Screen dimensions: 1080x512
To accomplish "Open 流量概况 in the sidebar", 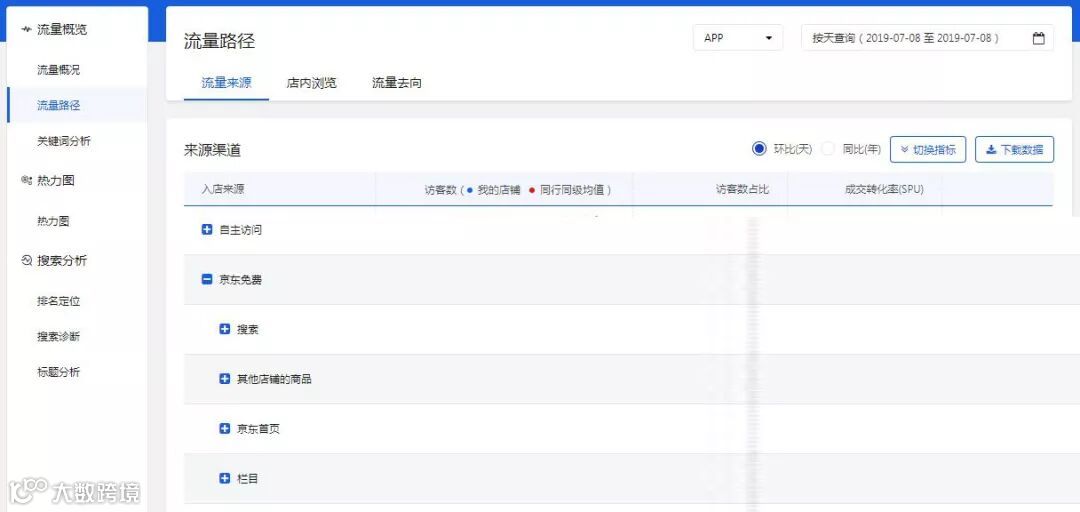I will 59,70.
